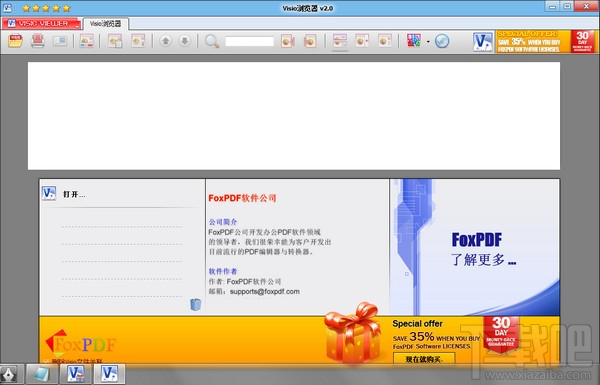This screenshot has height=385, width=600.
Task: Click the toolbar search text field
Action: pos(249,41)
